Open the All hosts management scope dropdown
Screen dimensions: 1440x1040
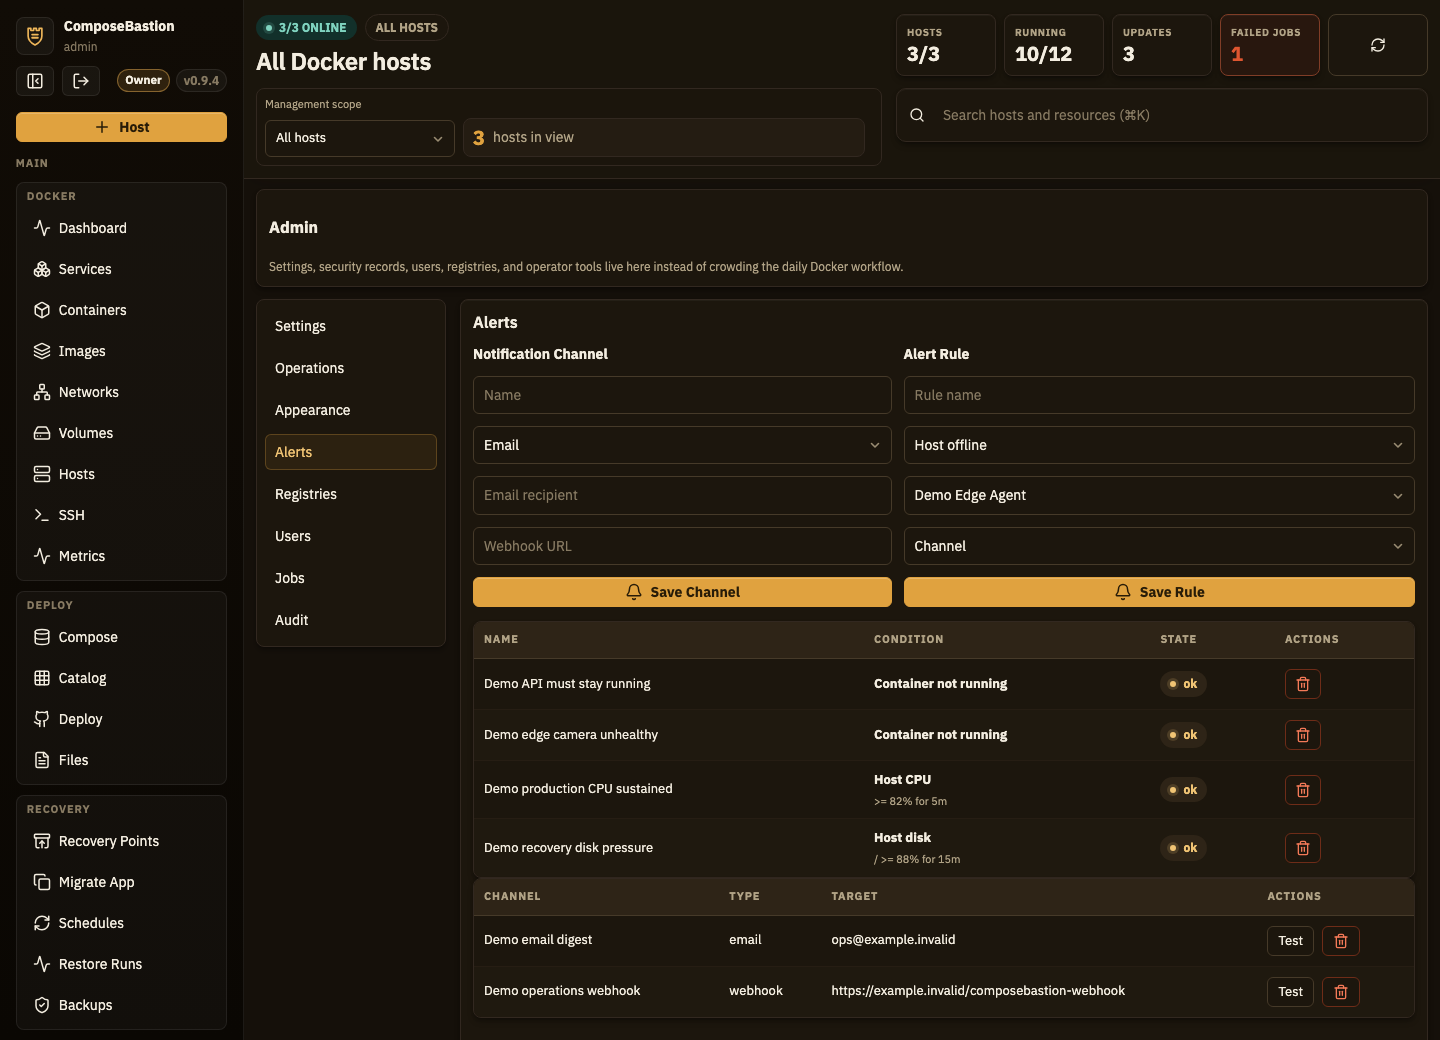tap(360, 138)
